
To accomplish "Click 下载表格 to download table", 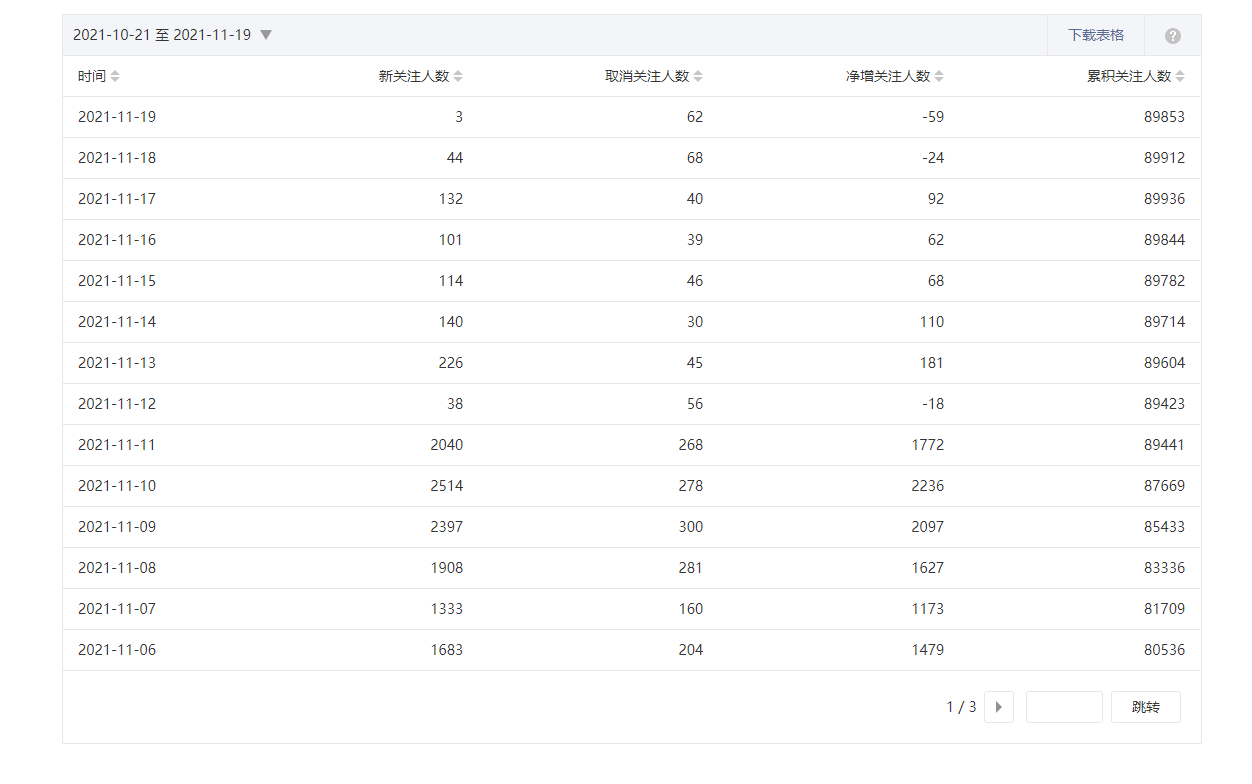I will pos(1095,35).
